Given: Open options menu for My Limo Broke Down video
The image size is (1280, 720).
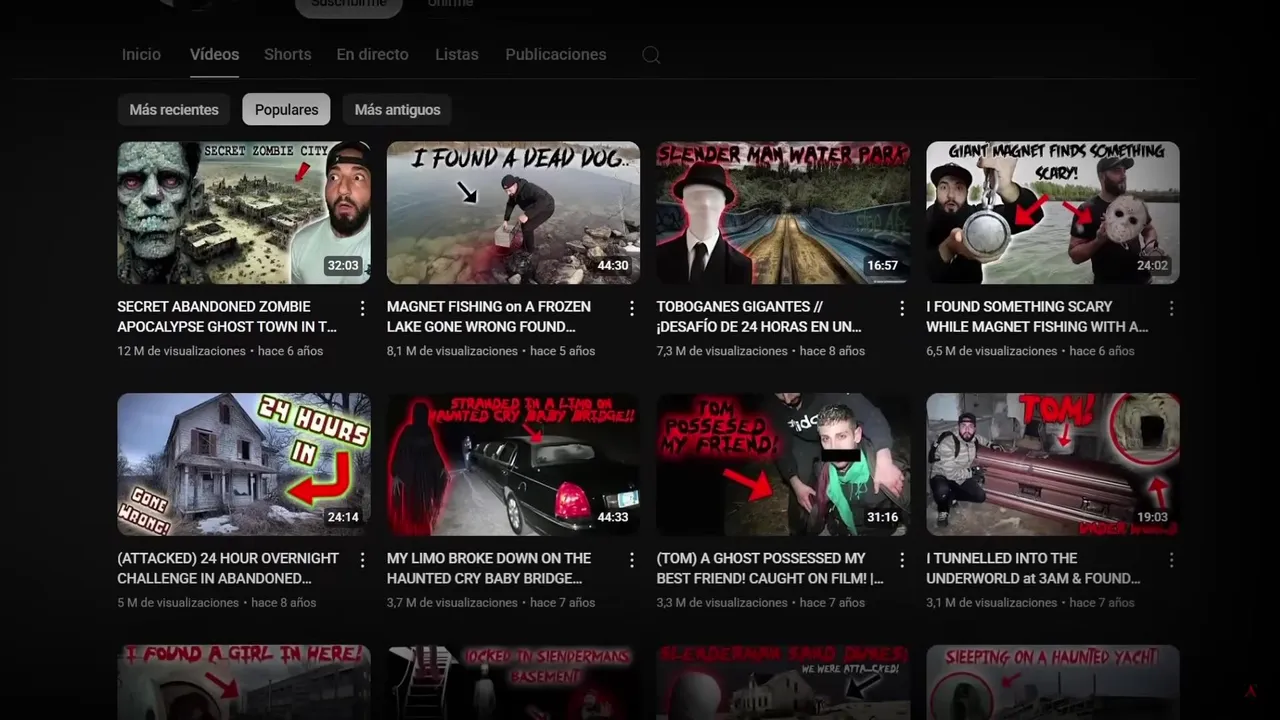Looking at the screenshot, I should click(632, 560).
